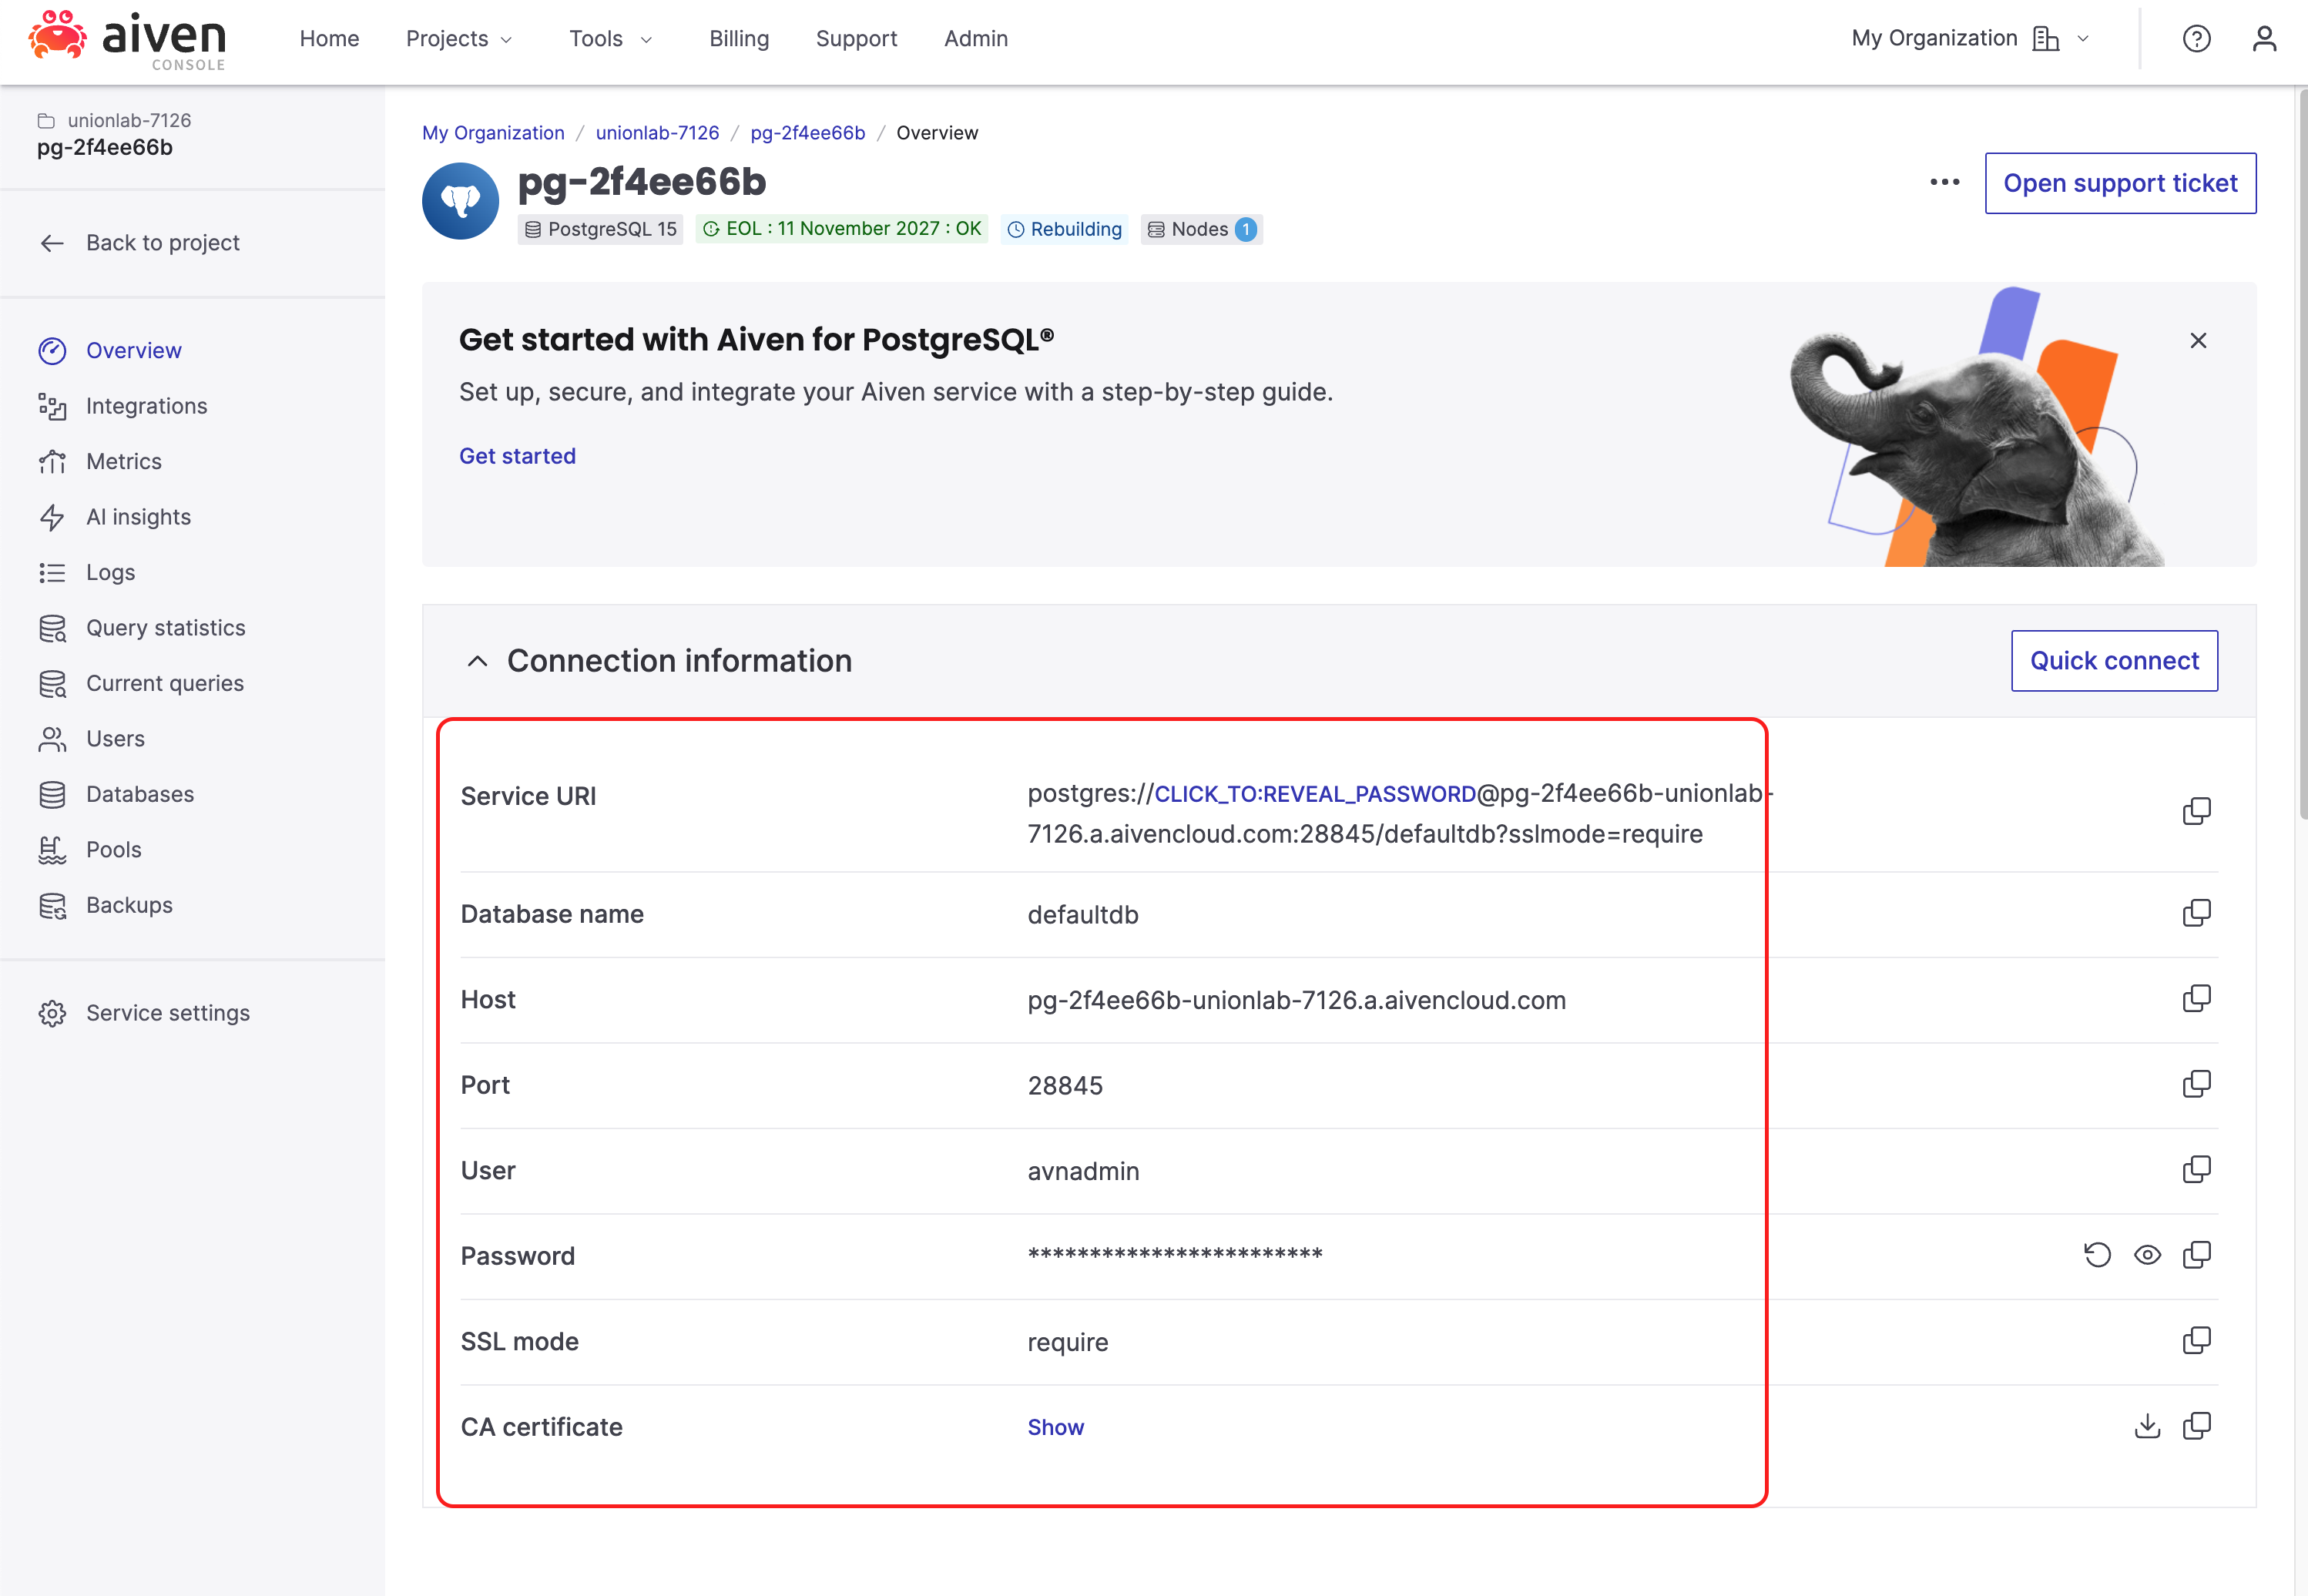Reveal the hidden Password

(x=2148, y=1254)
